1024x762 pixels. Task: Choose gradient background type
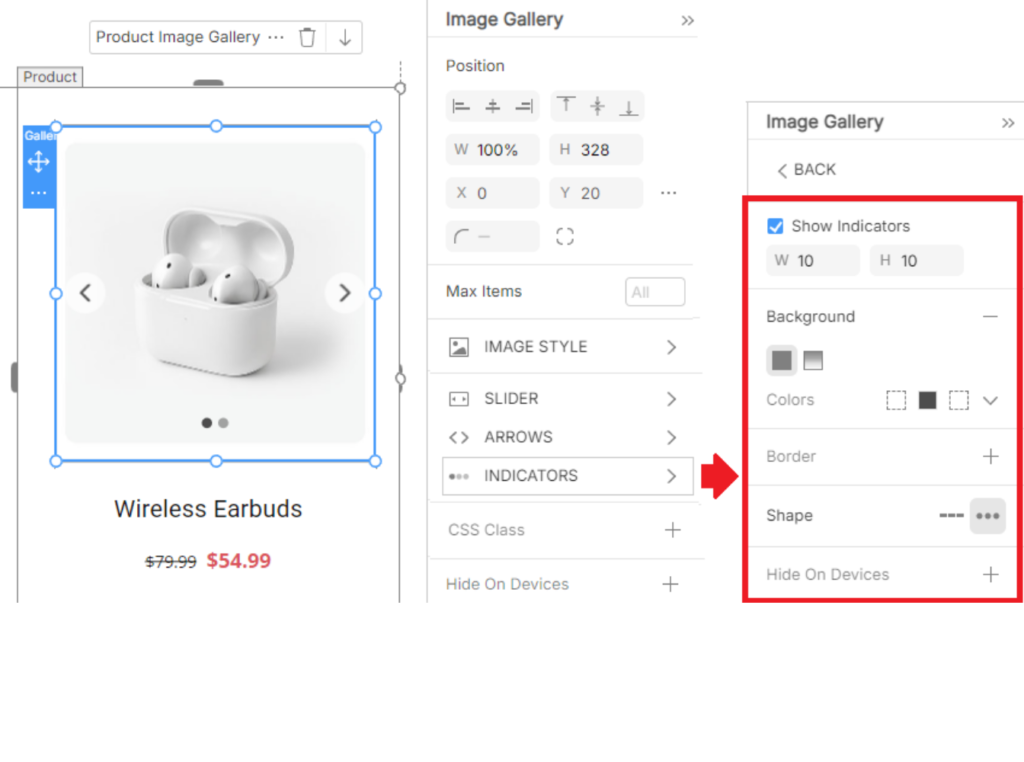[813, 361]
